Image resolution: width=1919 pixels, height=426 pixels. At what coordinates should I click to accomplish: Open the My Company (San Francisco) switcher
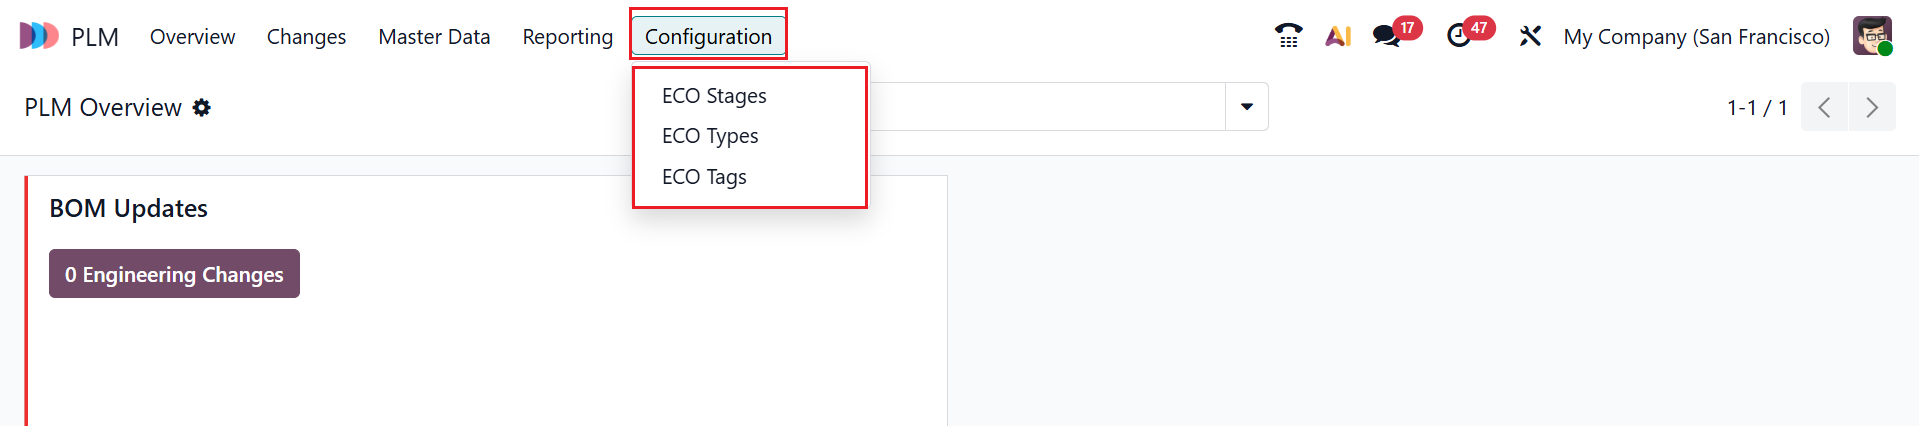1696,36
